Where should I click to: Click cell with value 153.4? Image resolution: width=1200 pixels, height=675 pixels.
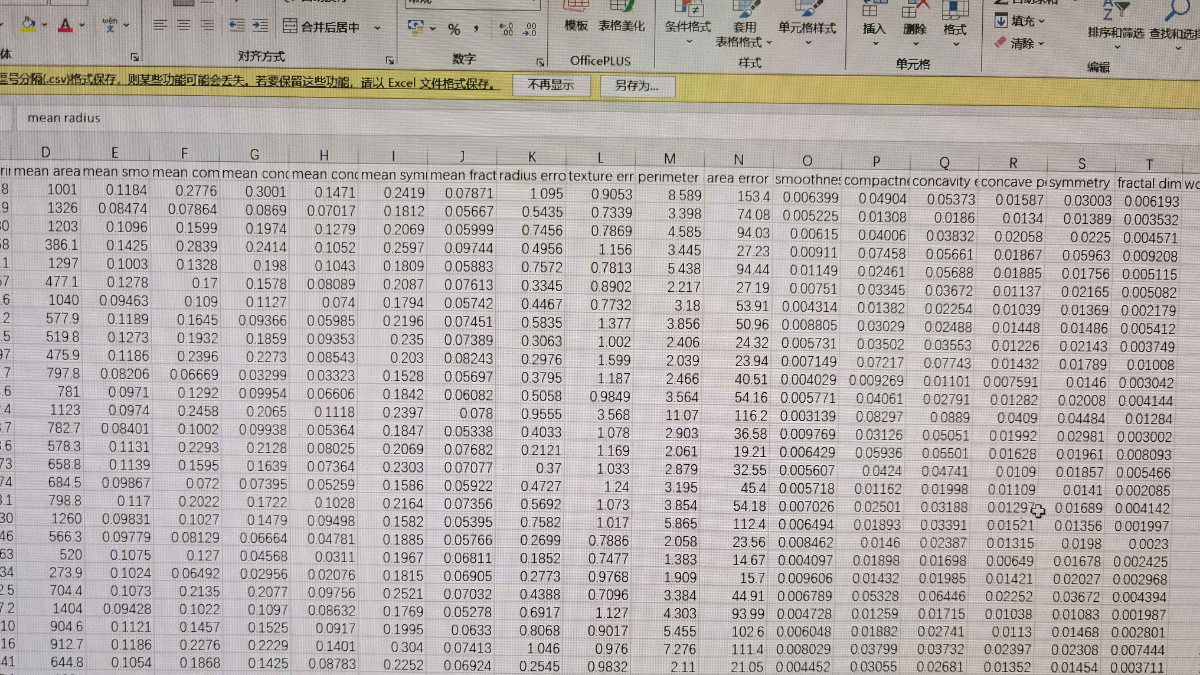point(738,196)
